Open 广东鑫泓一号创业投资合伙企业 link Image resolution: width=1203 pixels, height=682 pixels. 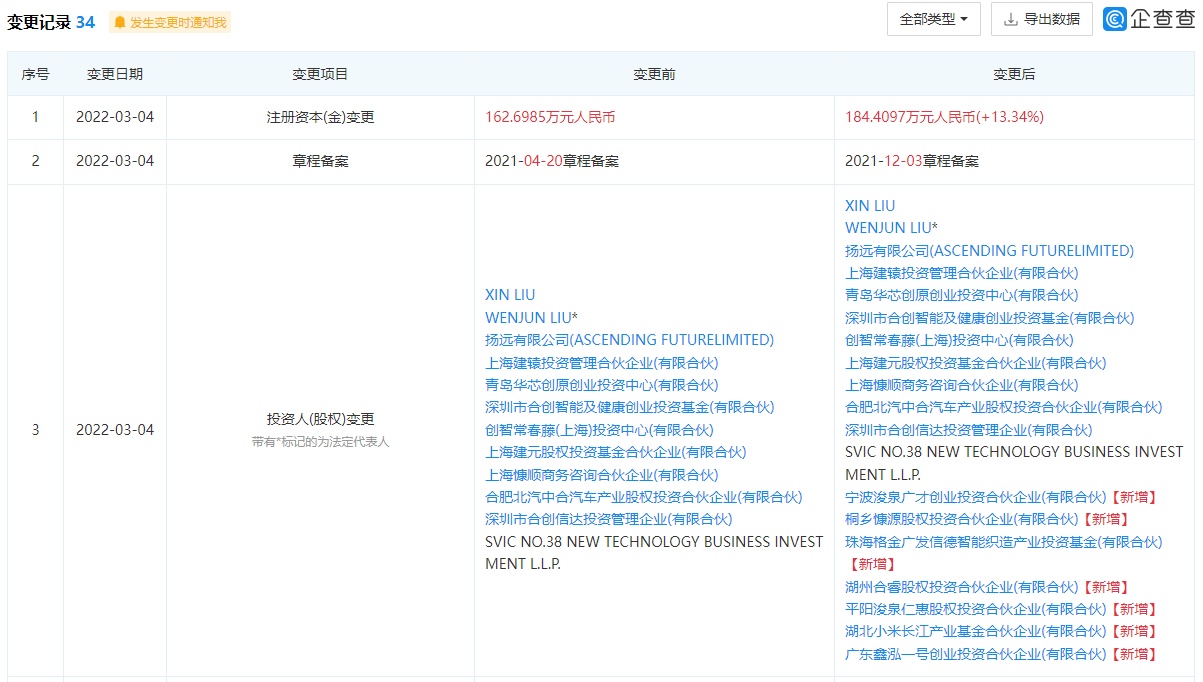tap(975, 654)
